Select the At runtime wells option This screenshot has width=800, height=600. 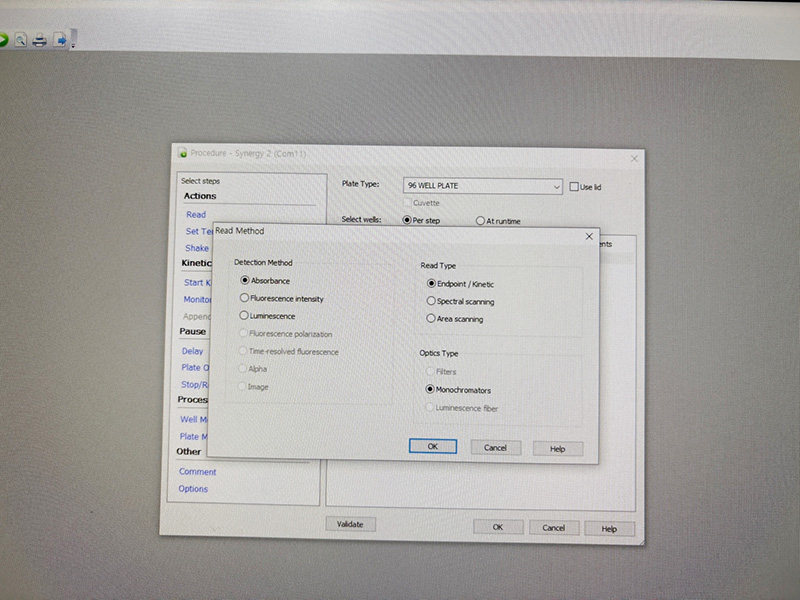481,221
